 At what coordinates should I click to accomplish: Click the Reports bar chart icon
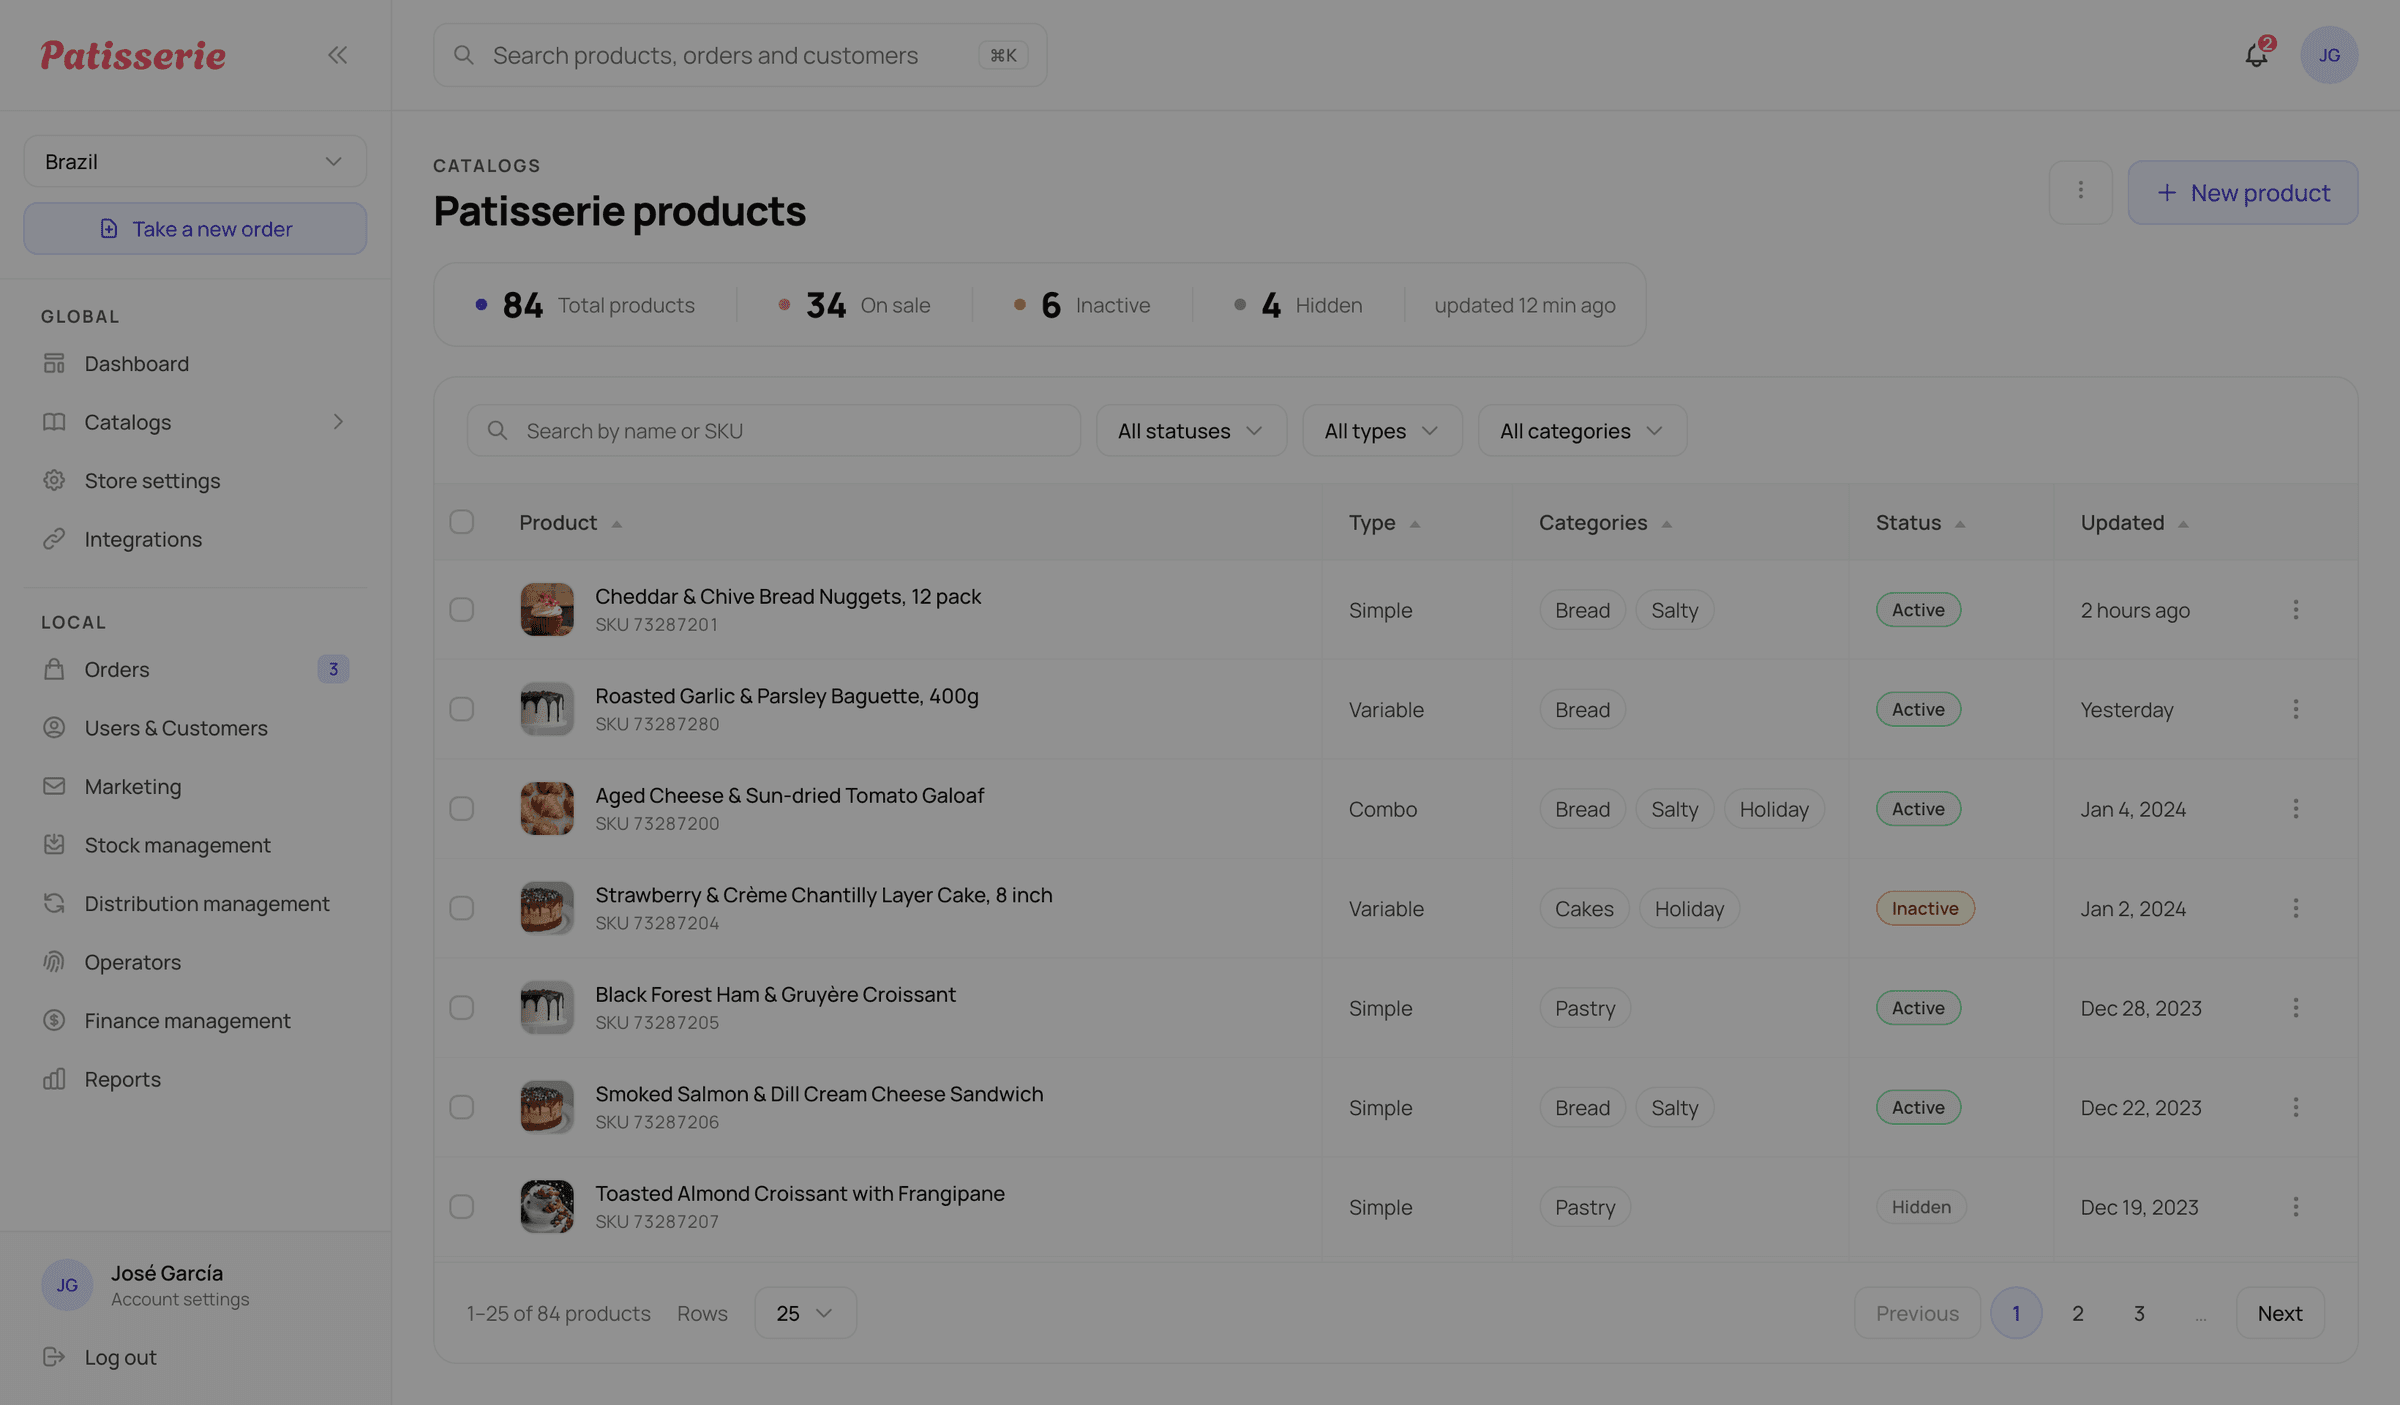(54, 1079)
